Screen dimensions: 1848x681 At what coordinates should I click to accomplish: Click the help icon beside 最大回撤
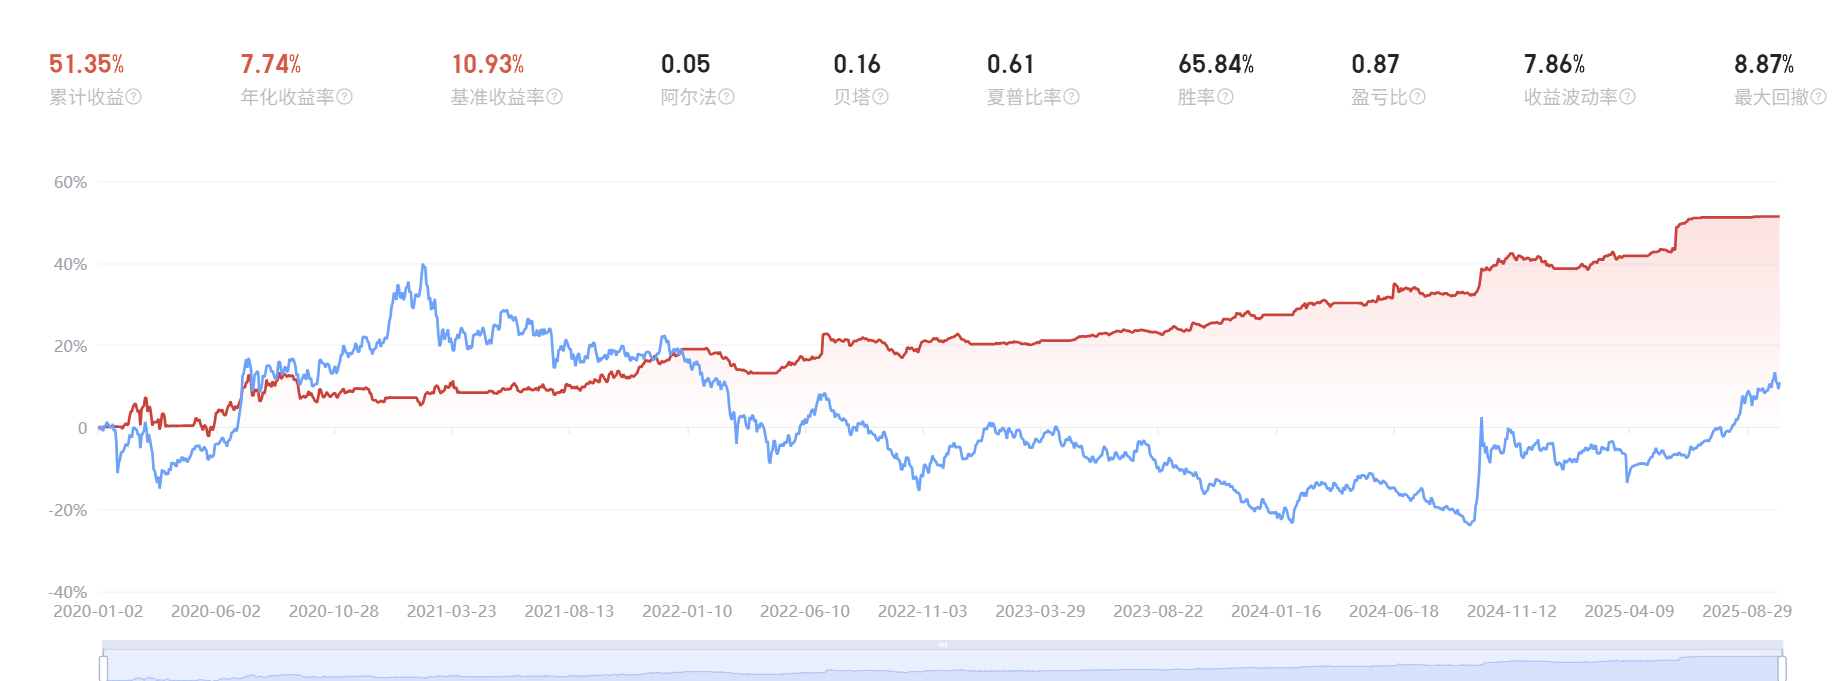click(x=1819, y=97)
